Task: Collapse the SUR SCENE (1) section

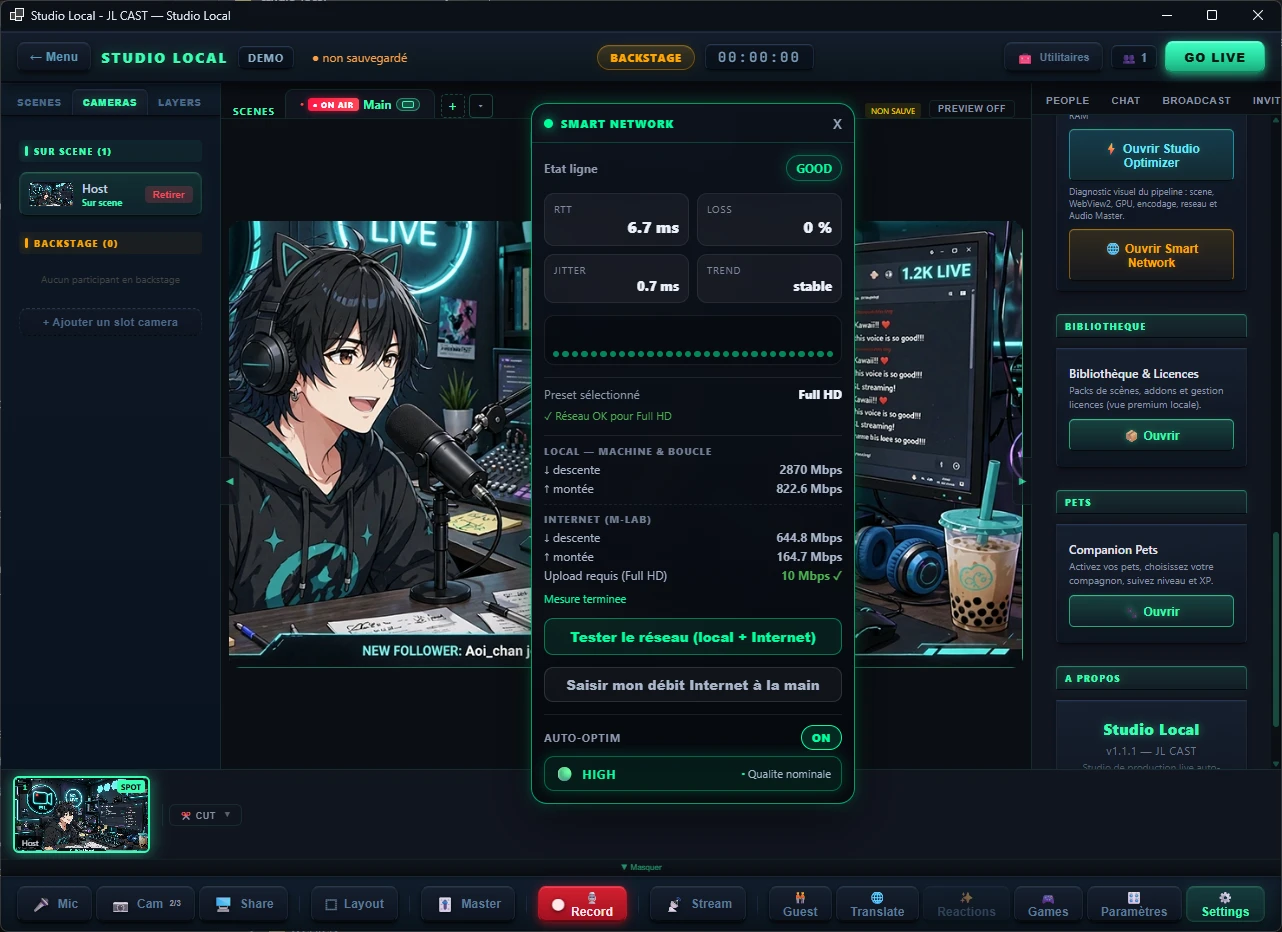Action: point(110,151)
